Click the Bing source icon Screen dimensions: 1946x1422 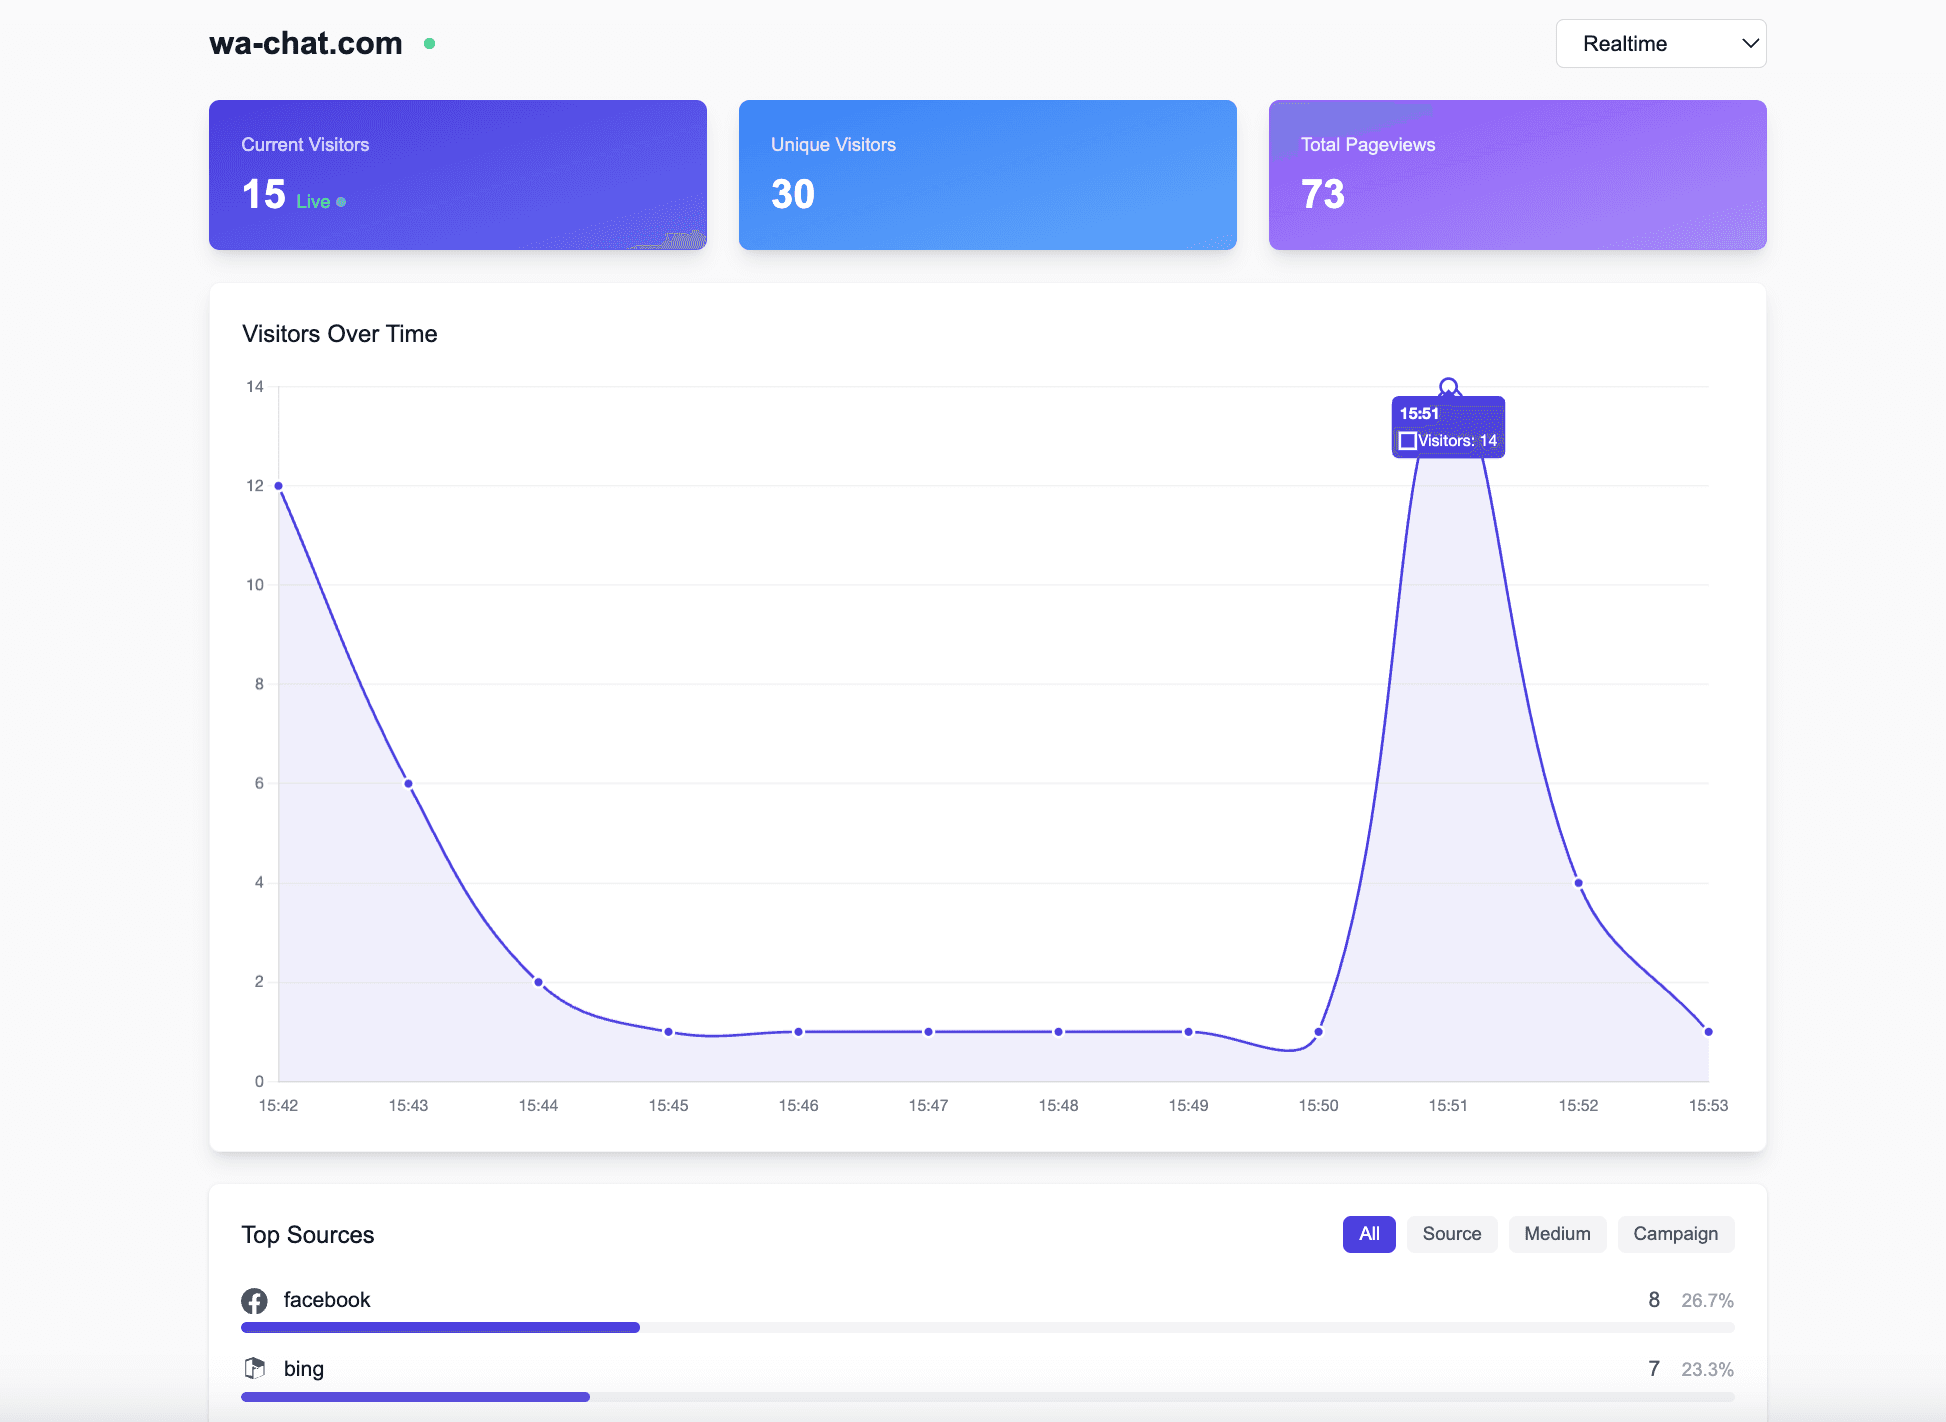(255, 1368)
